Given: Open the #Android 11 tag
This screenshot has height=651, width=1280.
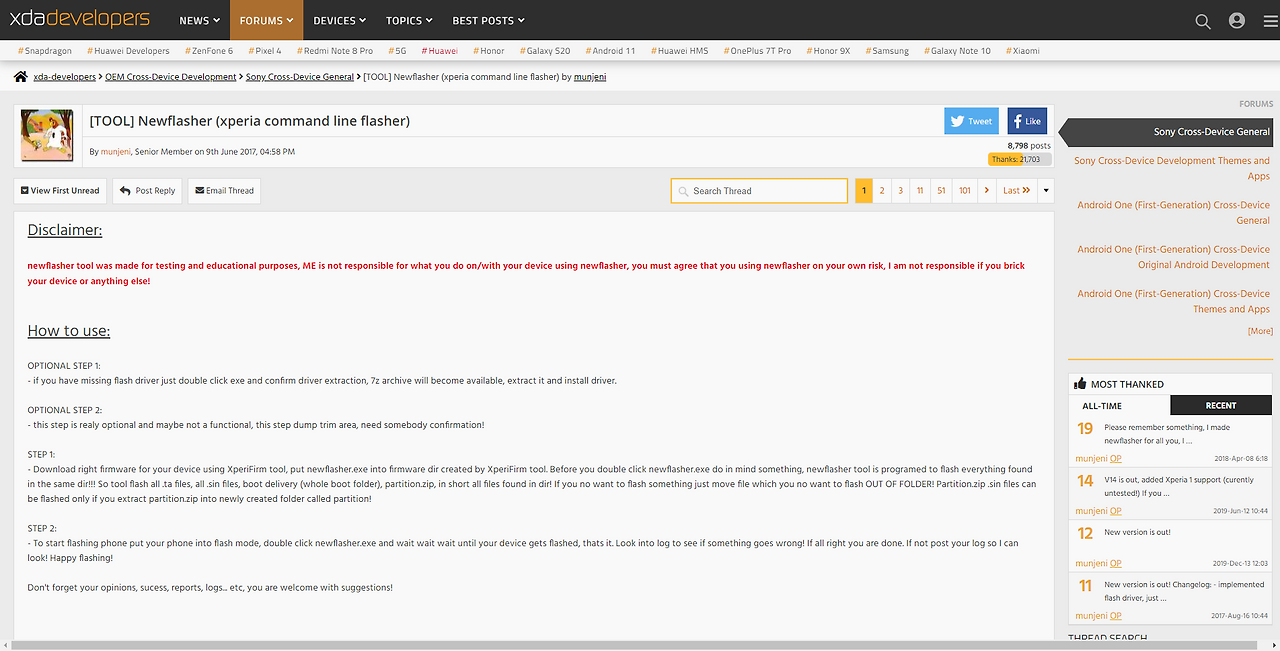Looking at the screenshot, I should coord(611,51).
